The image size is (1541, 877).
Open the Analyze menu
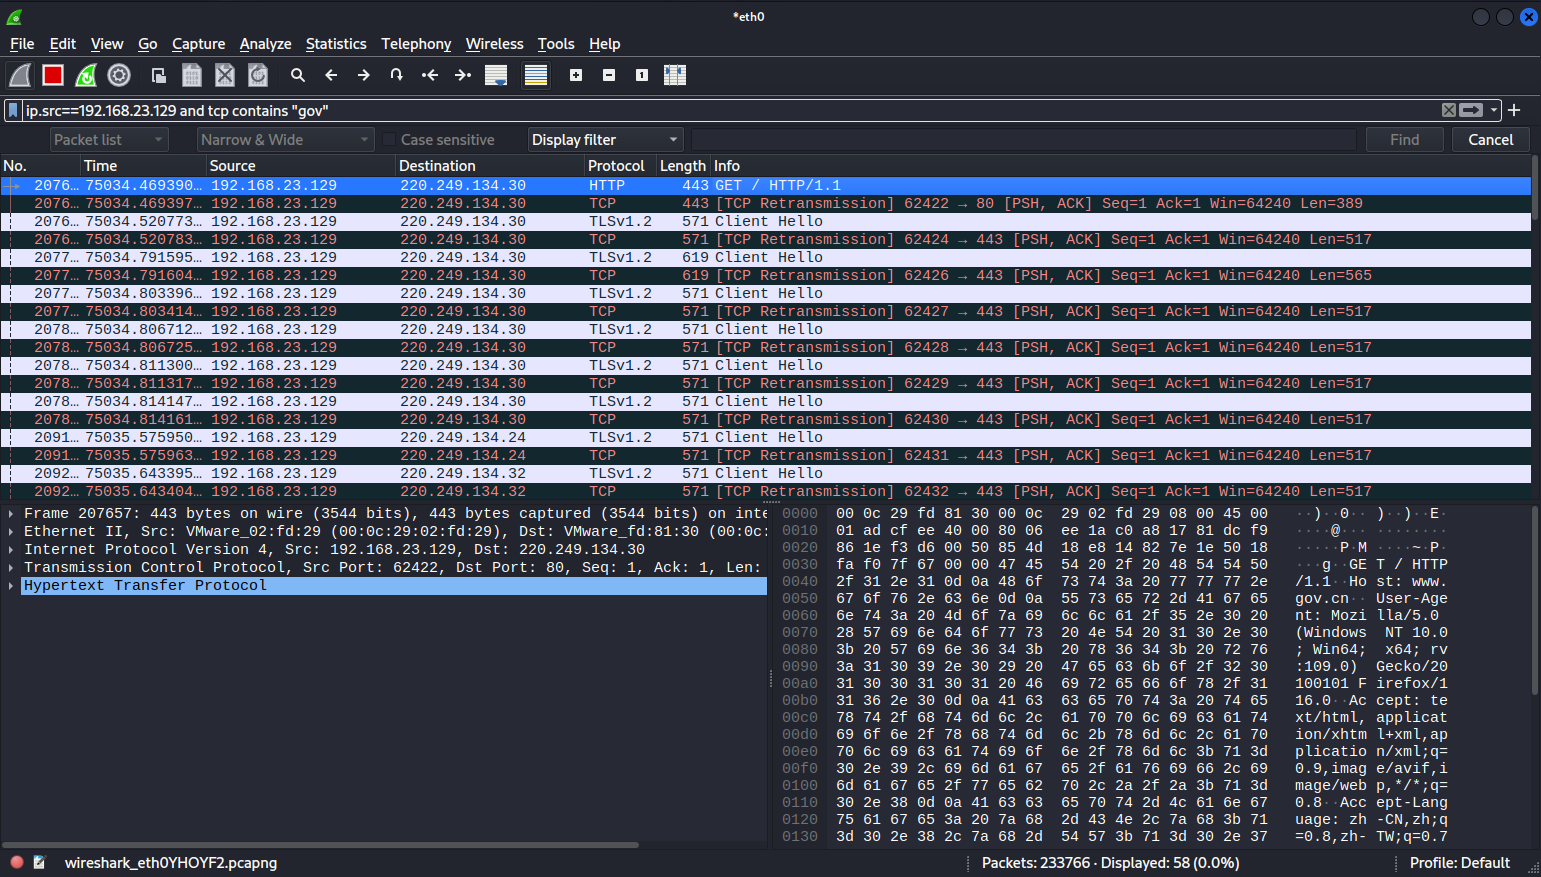(x=265, y=44)
